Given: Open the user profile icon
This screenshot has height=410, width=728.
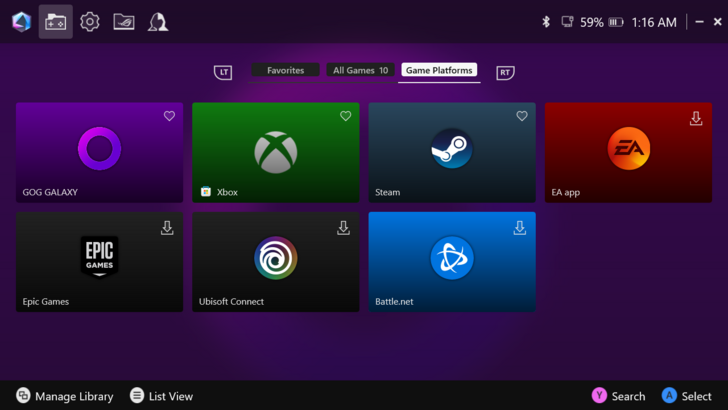Looking at the screenshot, I should pyautogui.click(x=158, y=21).
